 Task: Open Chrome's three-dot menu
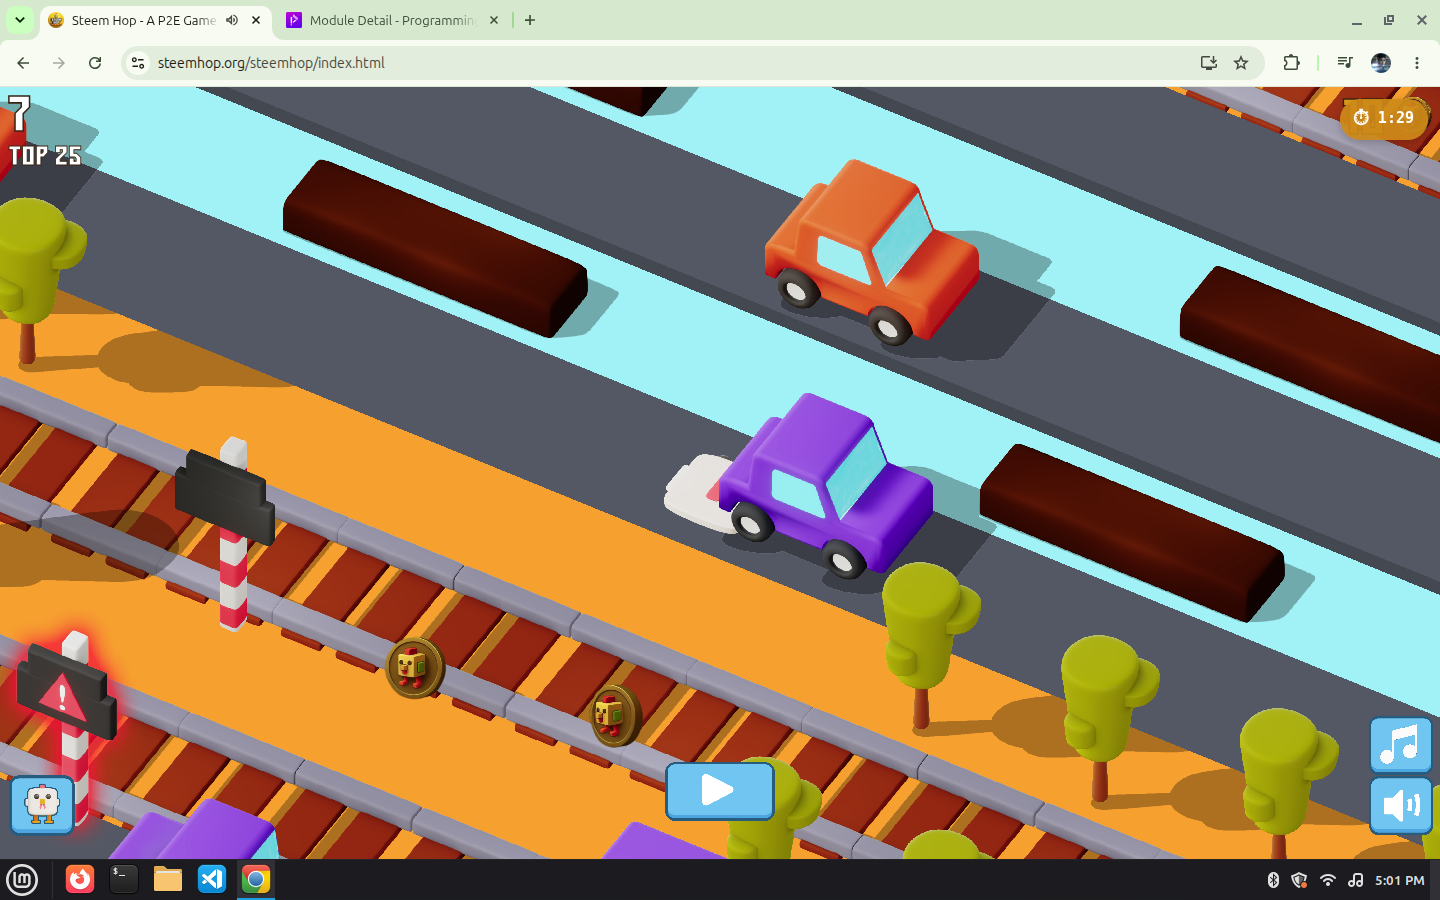click(x=1417, y=63)
